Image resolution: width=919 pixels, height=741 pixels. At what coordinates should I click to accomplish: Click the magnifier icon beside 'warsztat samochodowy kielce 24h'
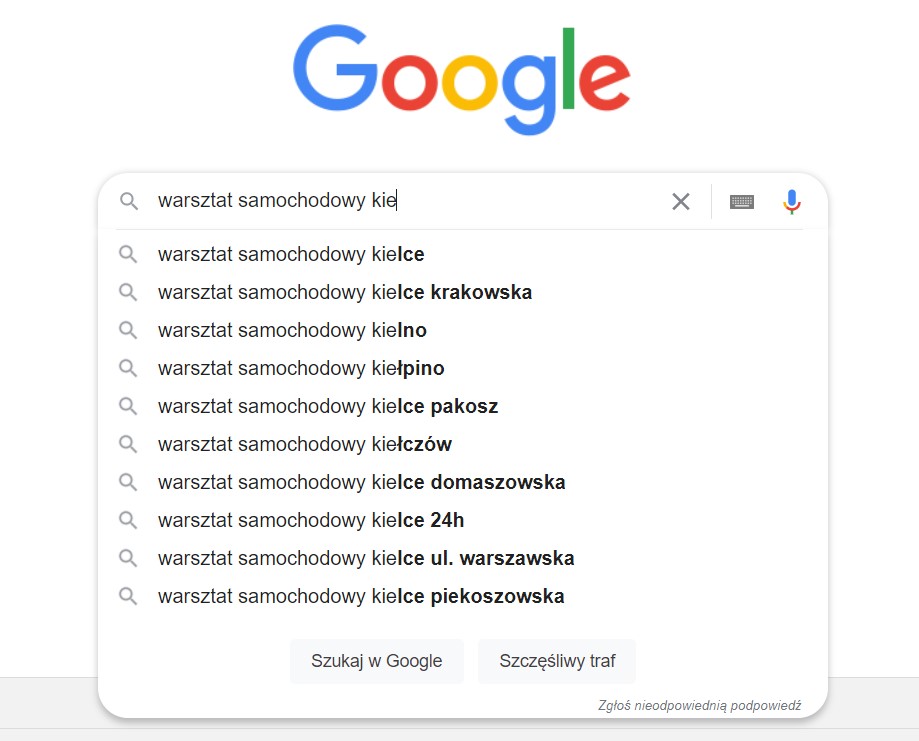129,520
